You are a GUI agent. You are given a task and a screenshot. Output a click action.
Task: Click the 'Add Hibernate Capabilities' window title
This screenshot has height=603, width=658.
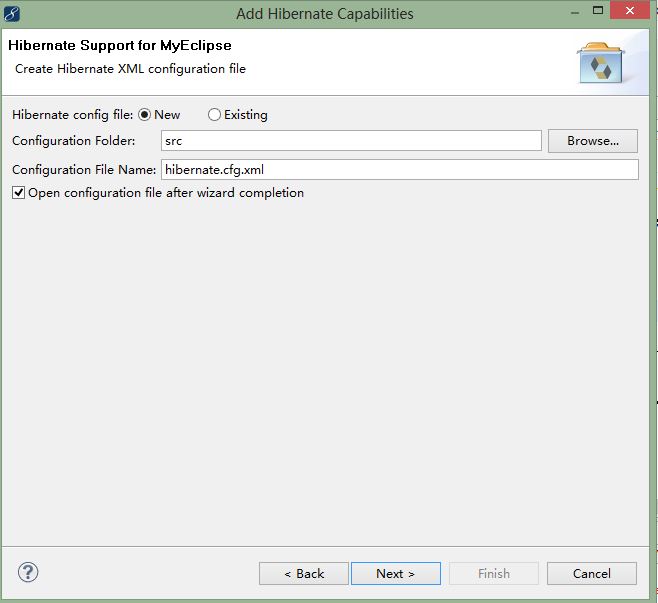pos(325,14)
